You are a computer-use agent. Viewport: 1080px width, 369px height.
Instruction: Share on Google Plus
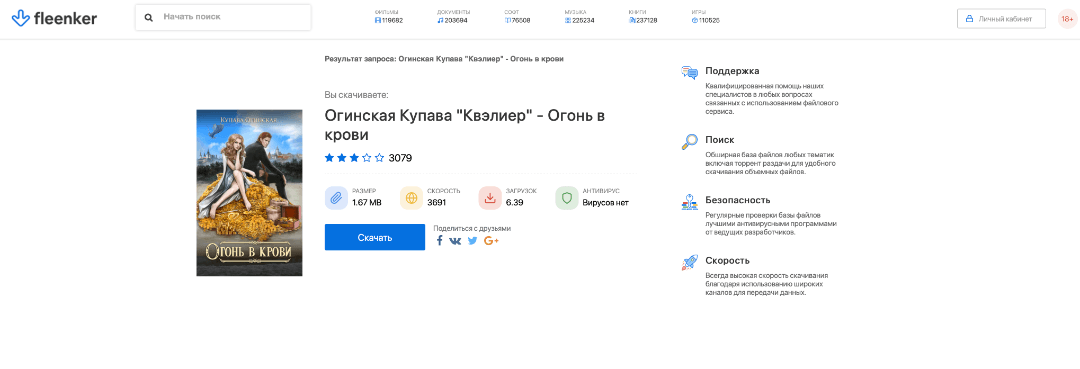pyautogui.click(x=491, y=240)
